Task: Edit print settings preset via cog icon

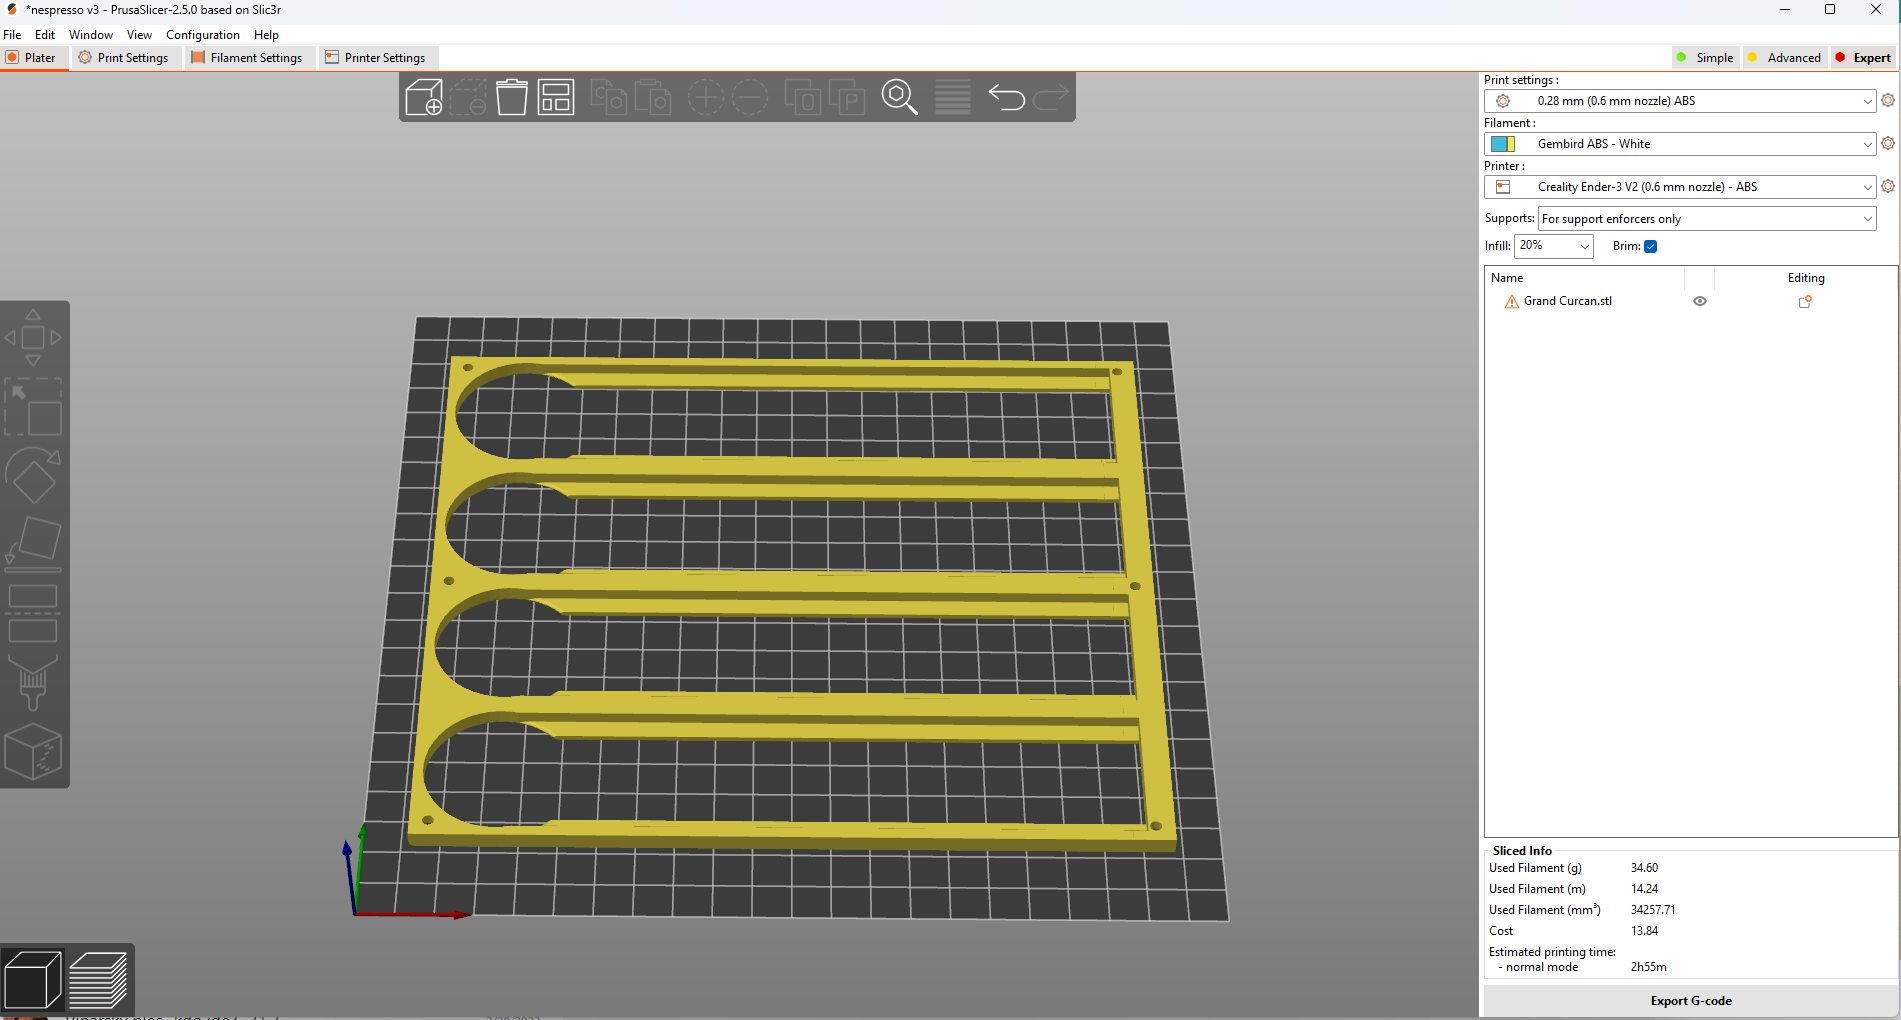Action: (x=1888, y=100)
